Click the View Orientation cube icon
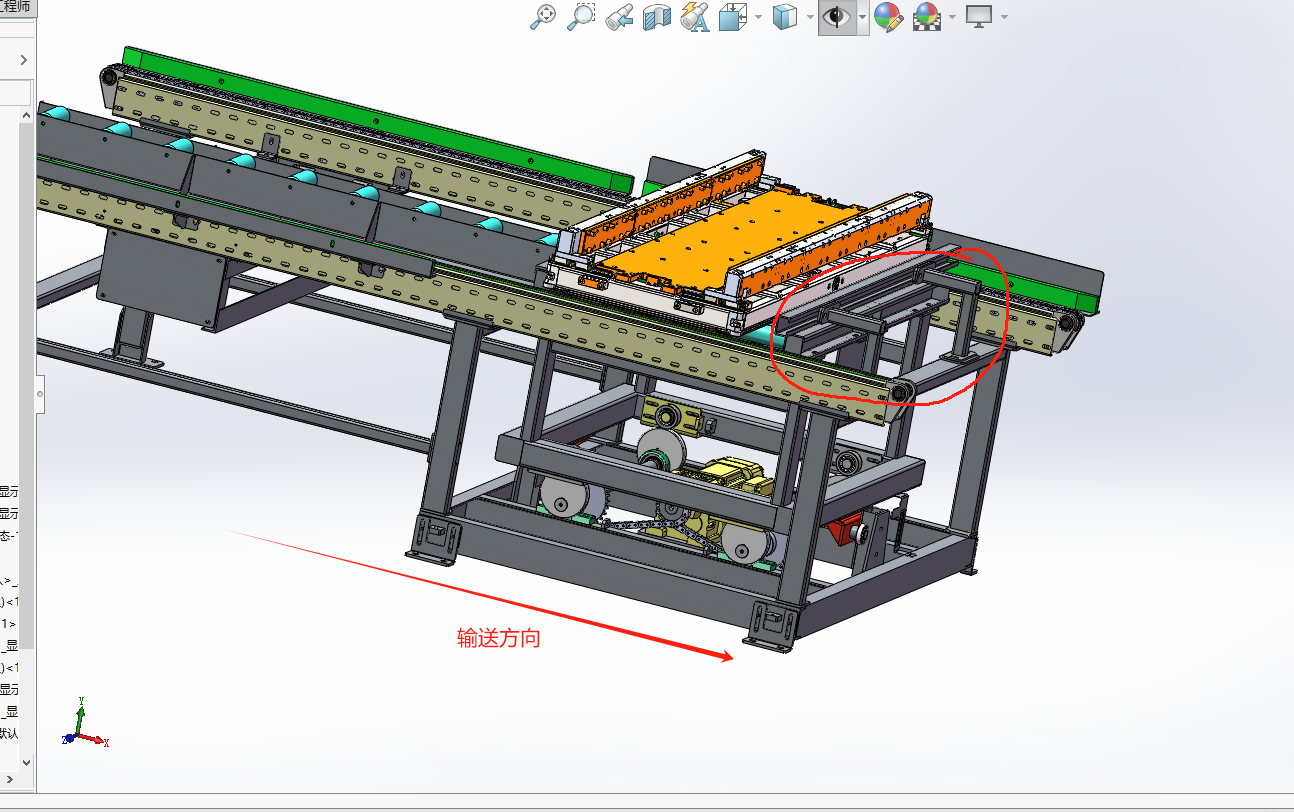Image resolution: width=1294 pixels, height=812 pixels. click(x=735, y=16)
